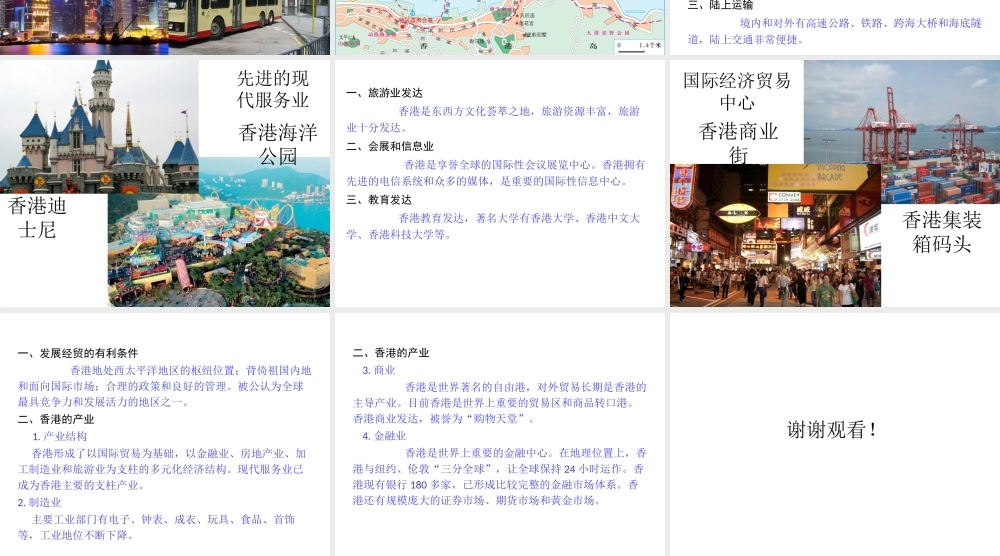
Task: Click paragraph mentioning 银行 180 多家
Action: [x=499, y=477]
